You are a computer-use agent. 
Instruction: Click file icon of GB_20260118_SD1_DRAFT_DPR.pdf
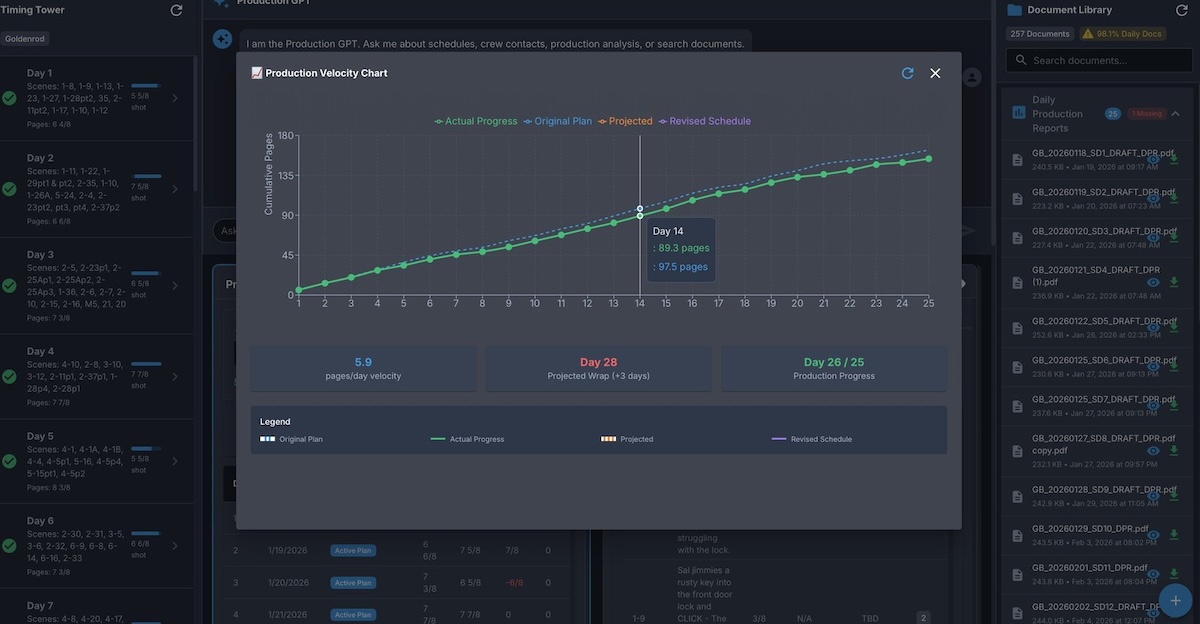pyautogui.click(x=1018, y=161)
